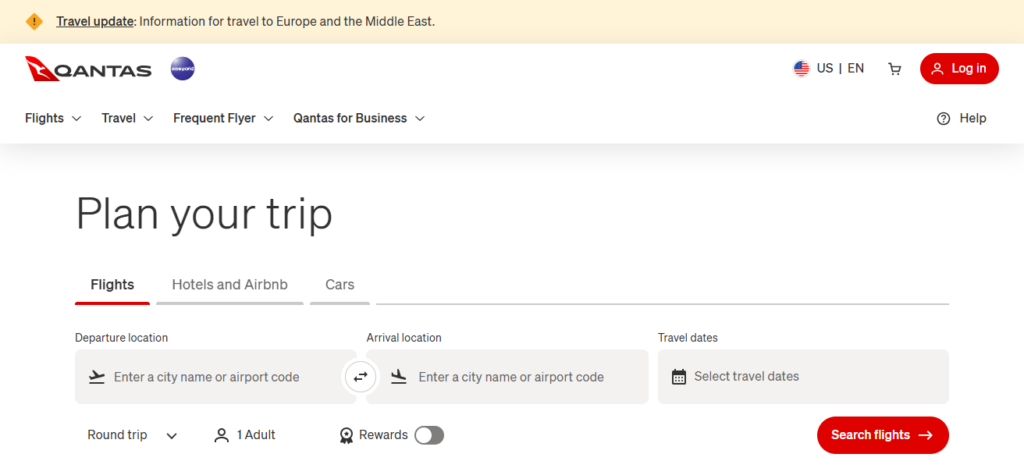The width and height of the screenshot is (1024, 468).
Task: Click the Rewards medal icon
Action: tap(347, 435)
